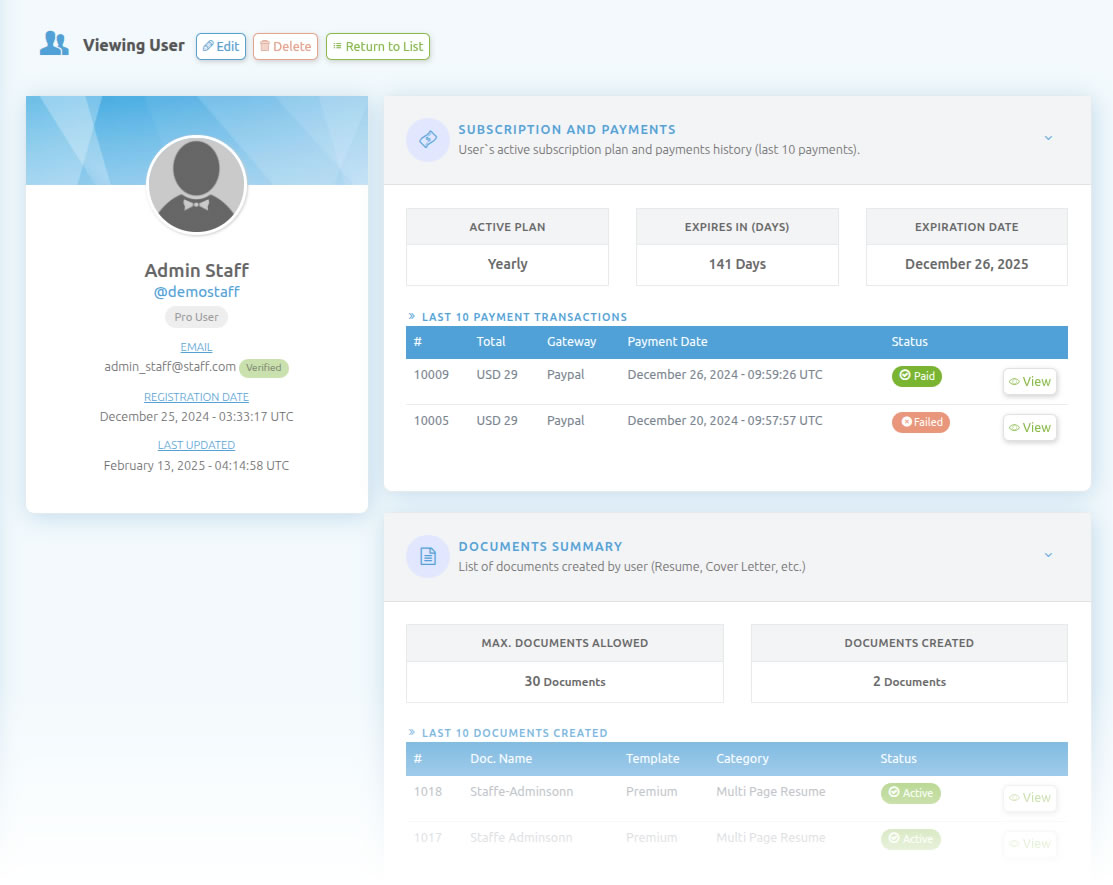Screen dimensions: 1113x885
Task: Click the Delete button
Action: [x=285, y=46]
